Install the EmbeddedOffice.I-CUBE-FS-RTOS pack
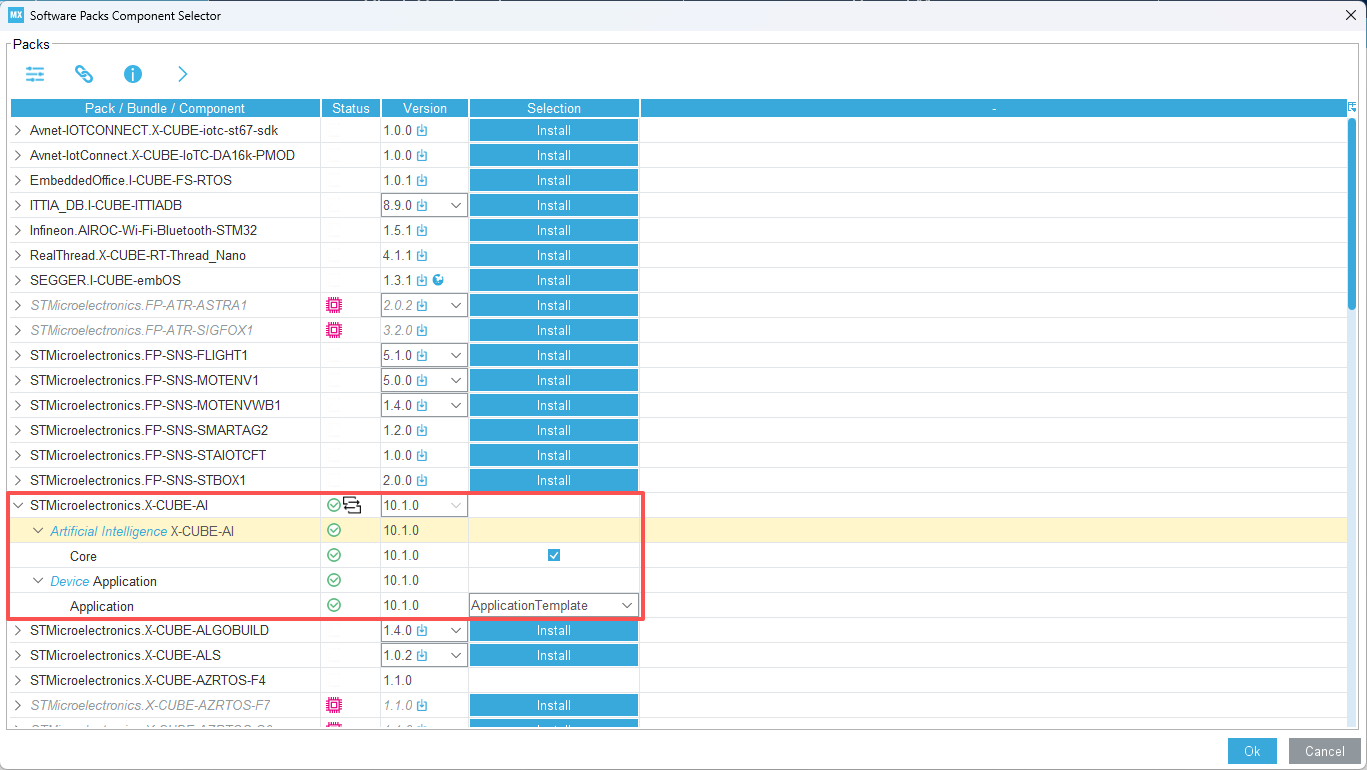 [553, 180]
